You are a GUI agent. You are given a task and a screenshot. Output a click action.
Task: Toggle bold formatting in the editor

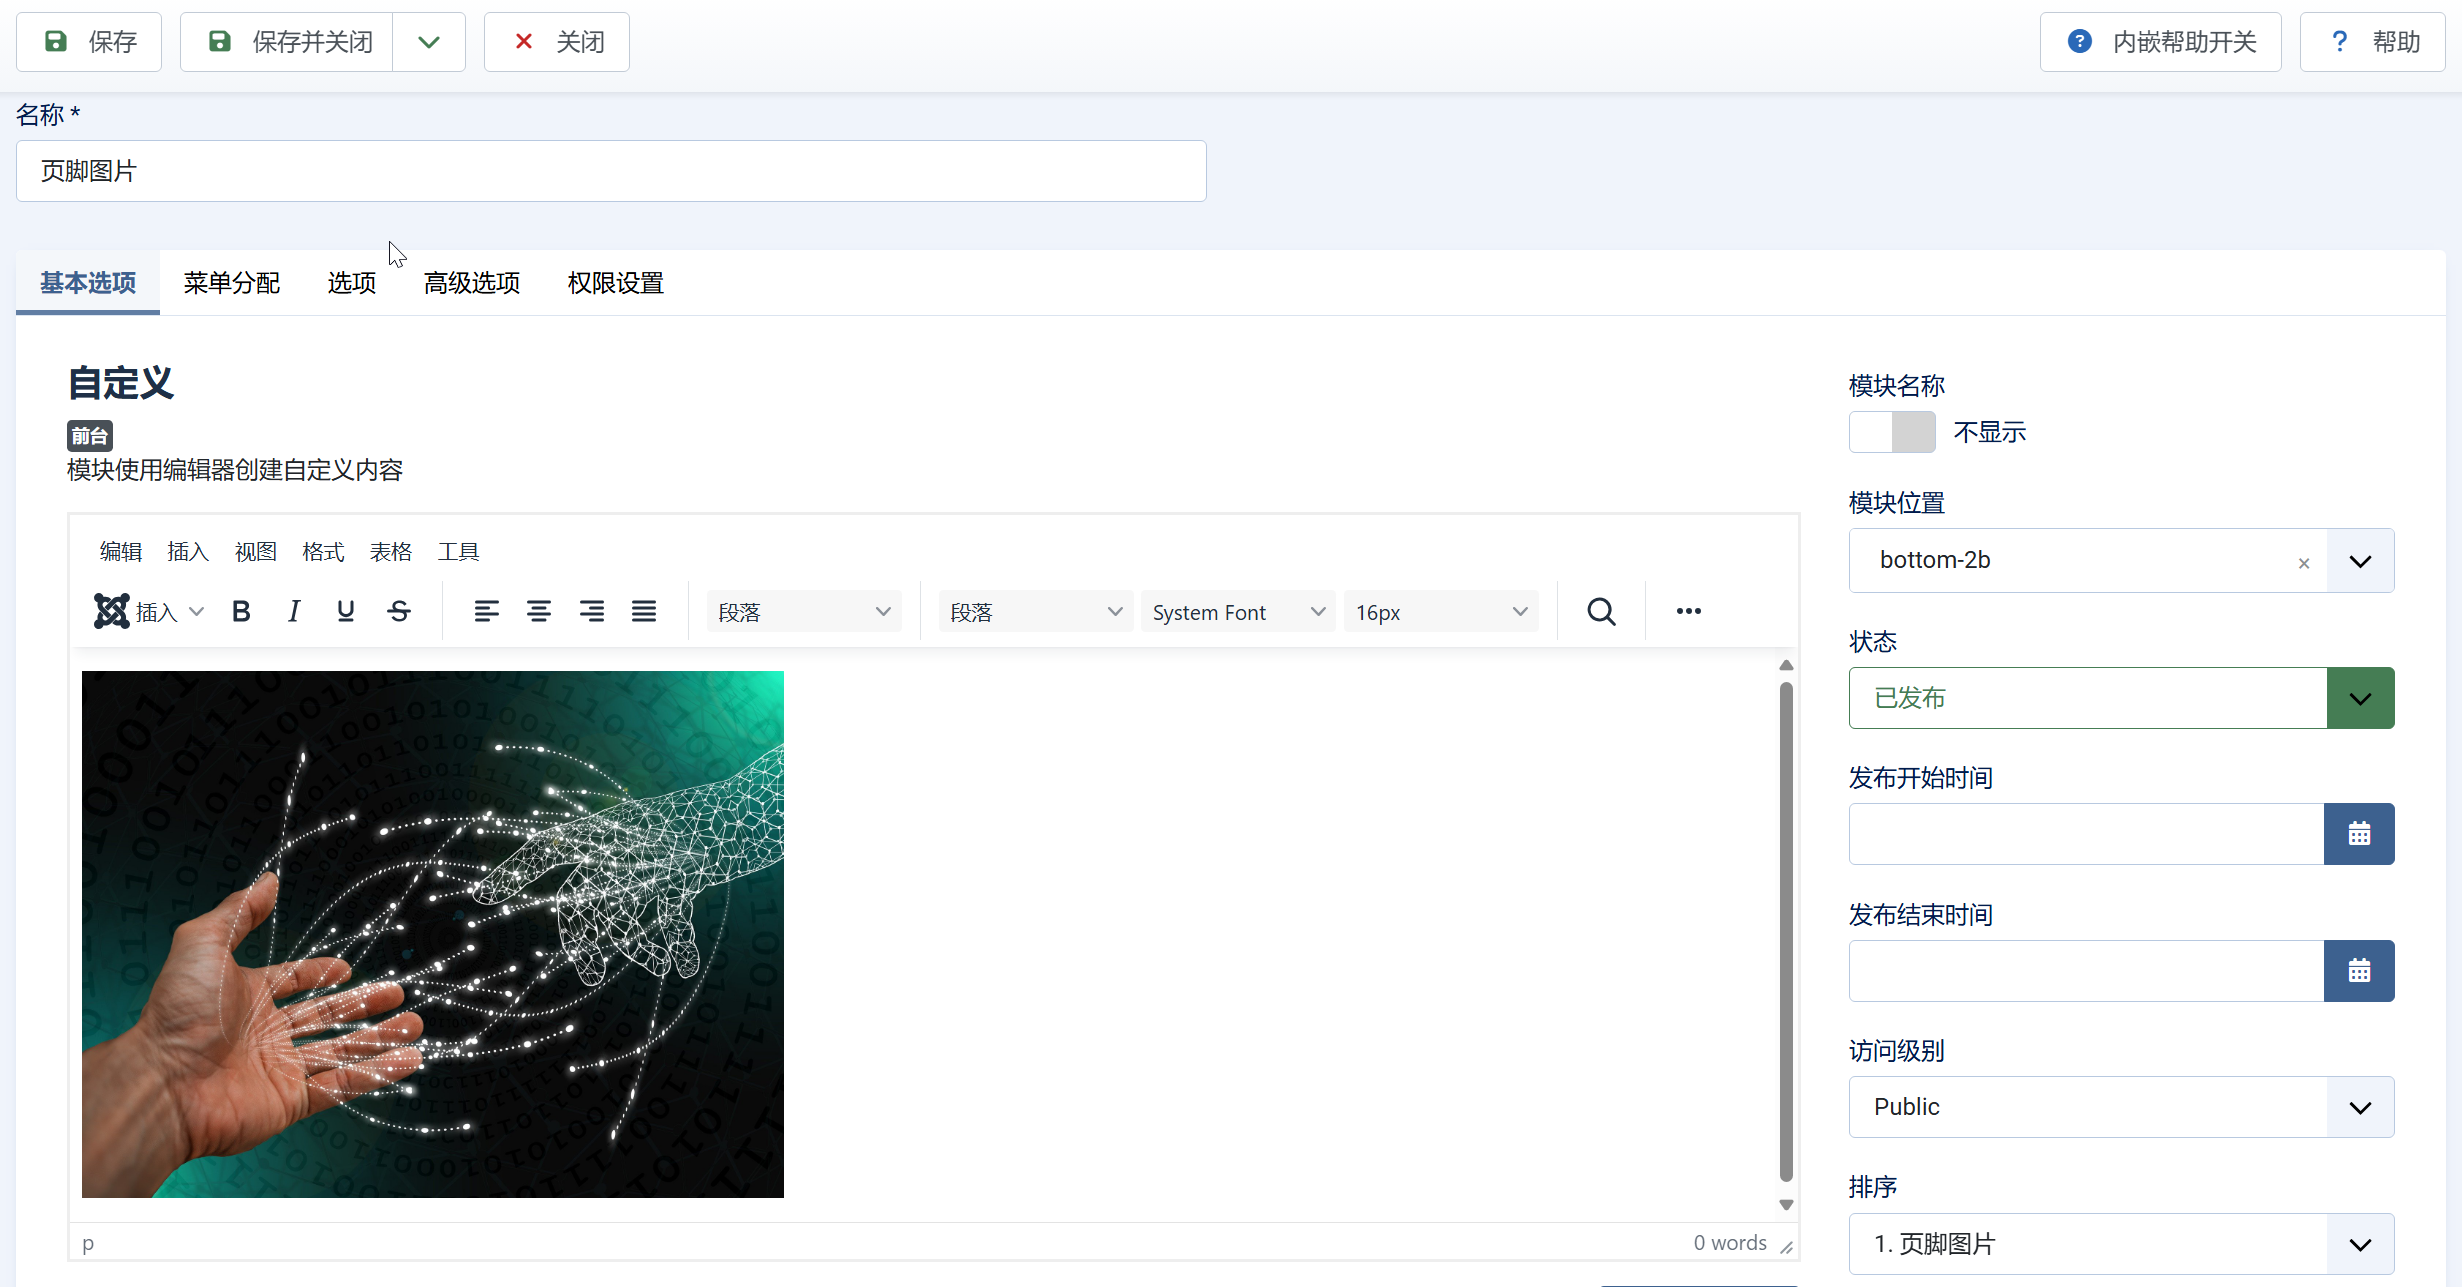(241, 611)
